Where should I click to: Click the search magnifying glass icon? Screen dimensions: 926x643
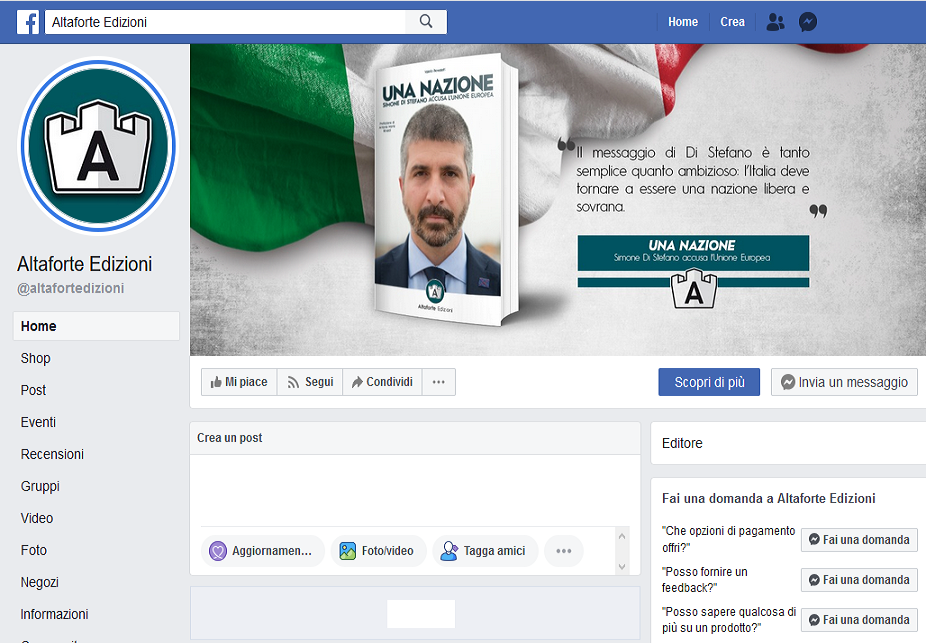click(424, 21)
